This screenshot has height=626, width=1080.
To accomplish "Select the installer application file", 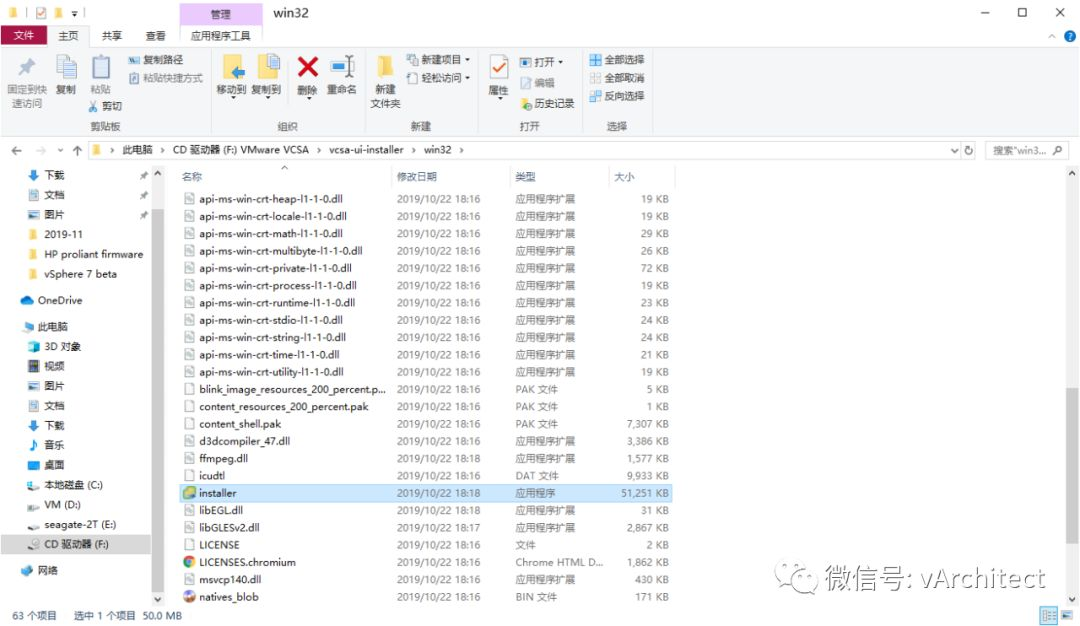I will click(x=425, y=493).
